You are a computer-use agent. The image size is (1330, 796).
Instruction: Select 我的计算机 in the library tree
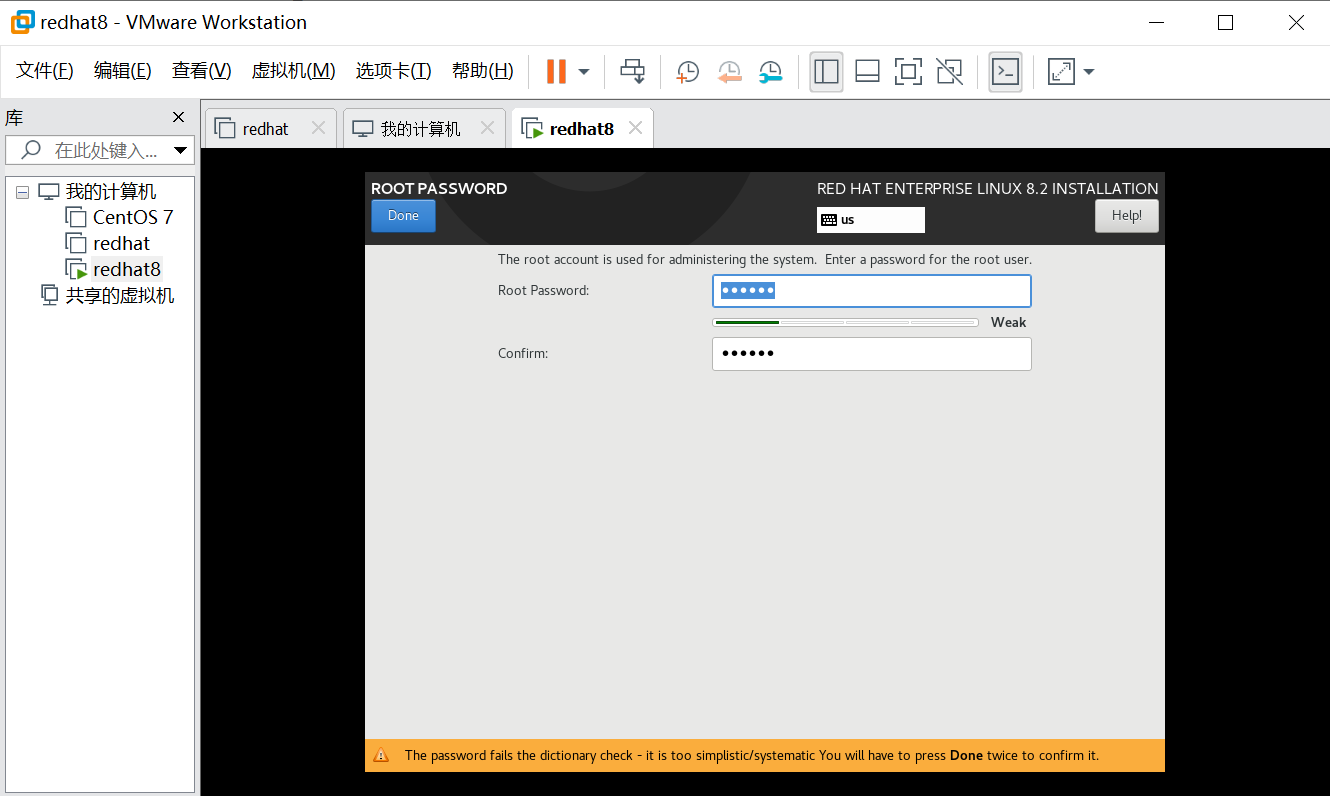(x=110, y=192)
